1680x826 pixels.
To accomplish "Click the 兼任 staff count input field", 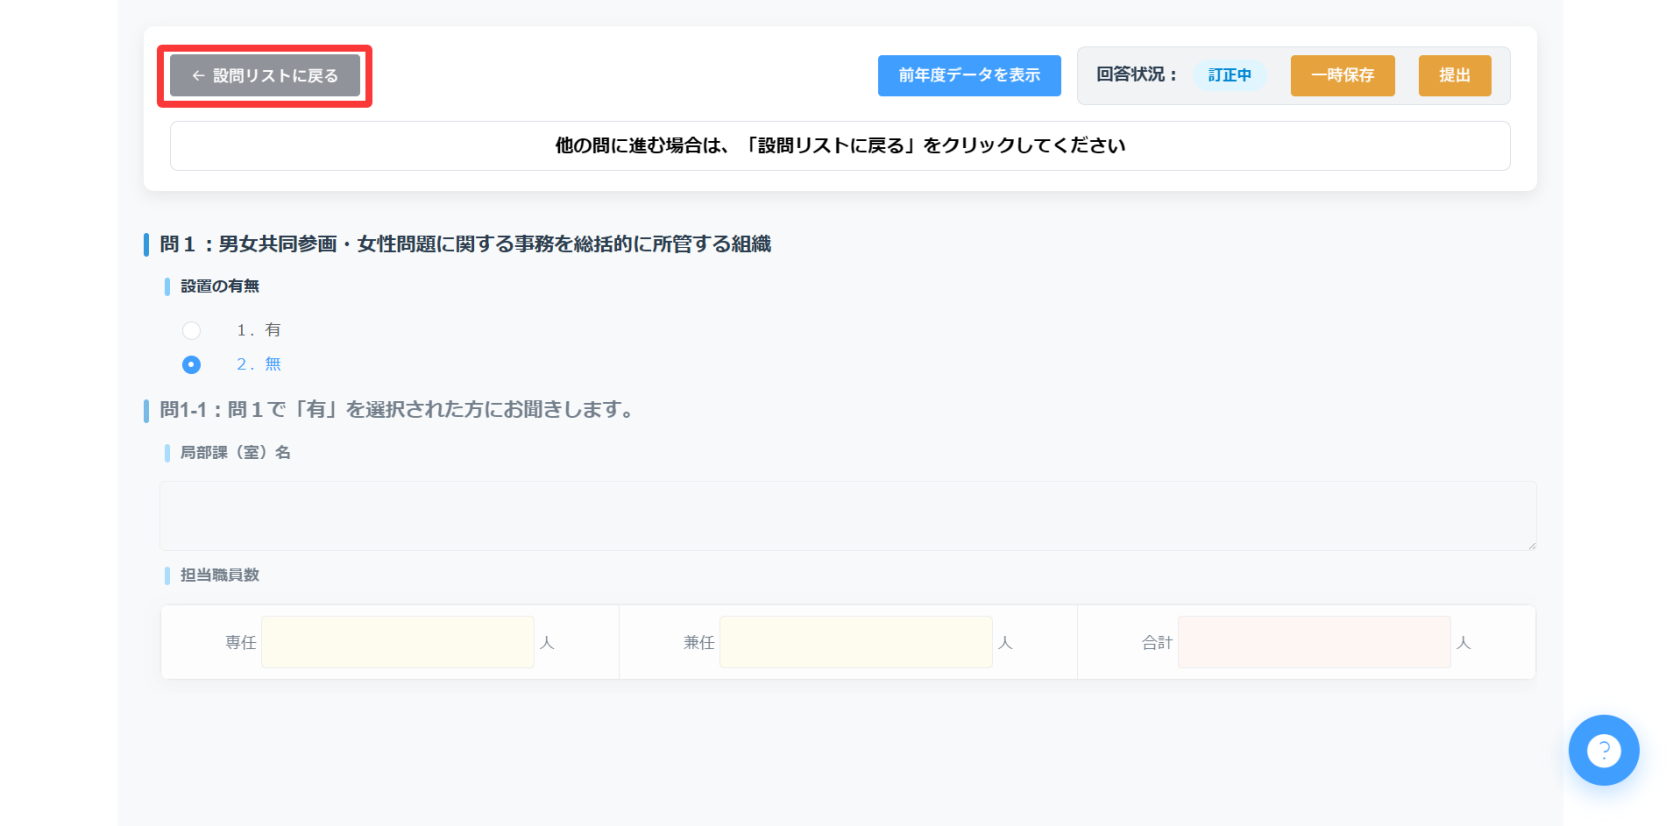I will [856, 642].
